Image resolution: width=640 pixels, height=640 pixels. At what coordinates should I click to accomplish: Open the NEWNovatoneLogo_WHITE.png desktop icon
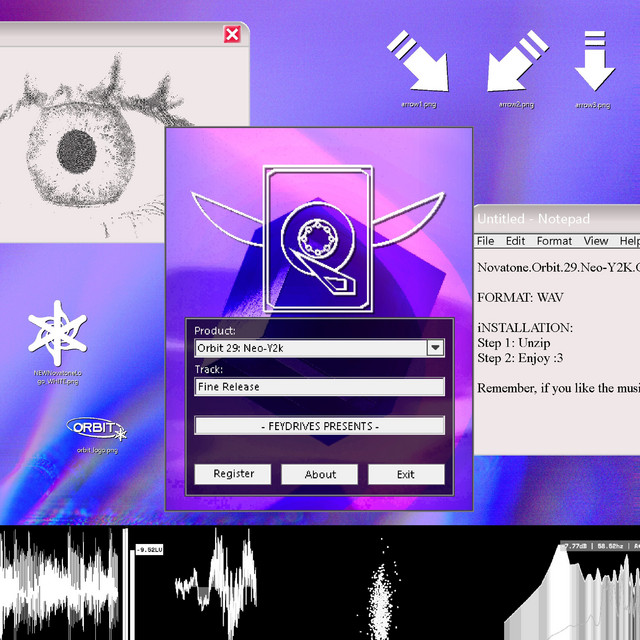[57, 339]
